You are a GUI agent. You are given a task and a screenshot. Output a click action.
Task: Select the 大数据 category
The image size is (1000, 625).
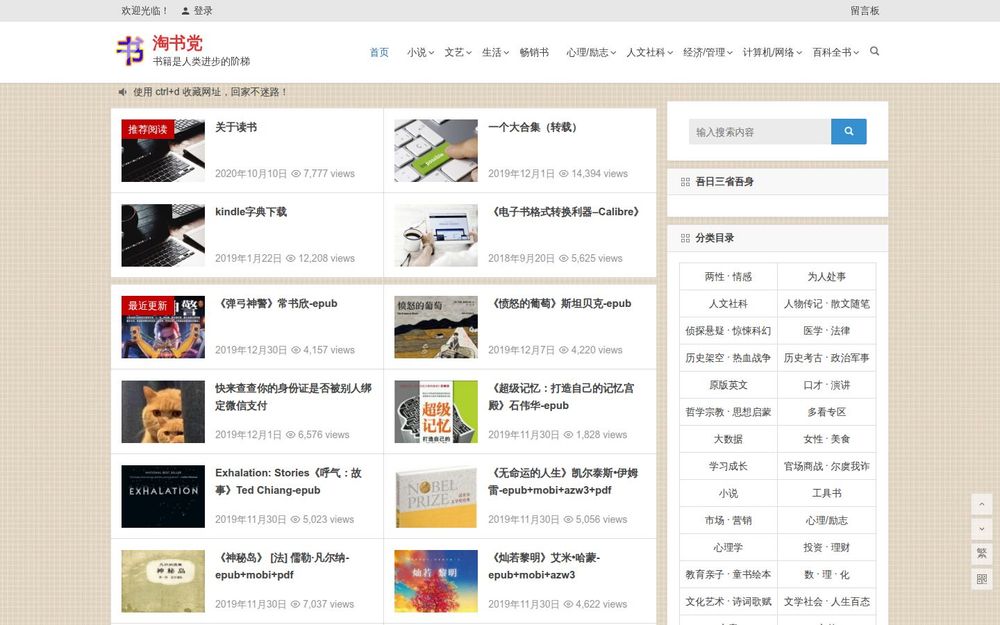pyautogui.click(x=728, y=439)
